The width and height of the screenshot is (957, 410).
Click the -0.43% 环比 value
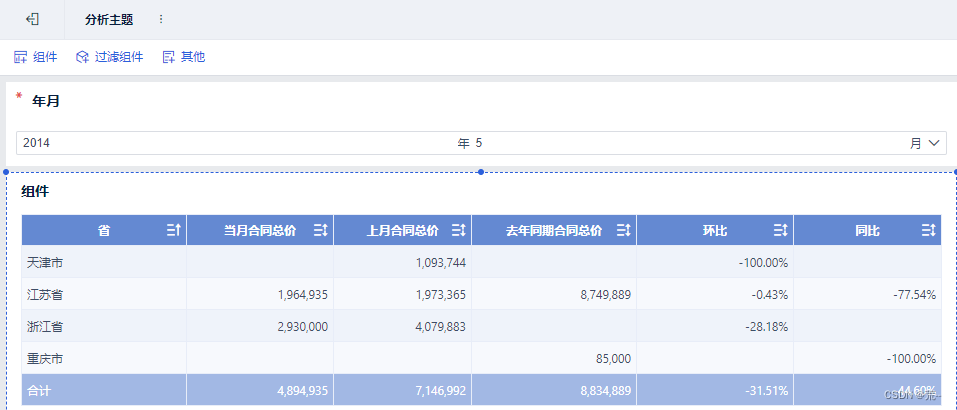click(x=770, y=295)
